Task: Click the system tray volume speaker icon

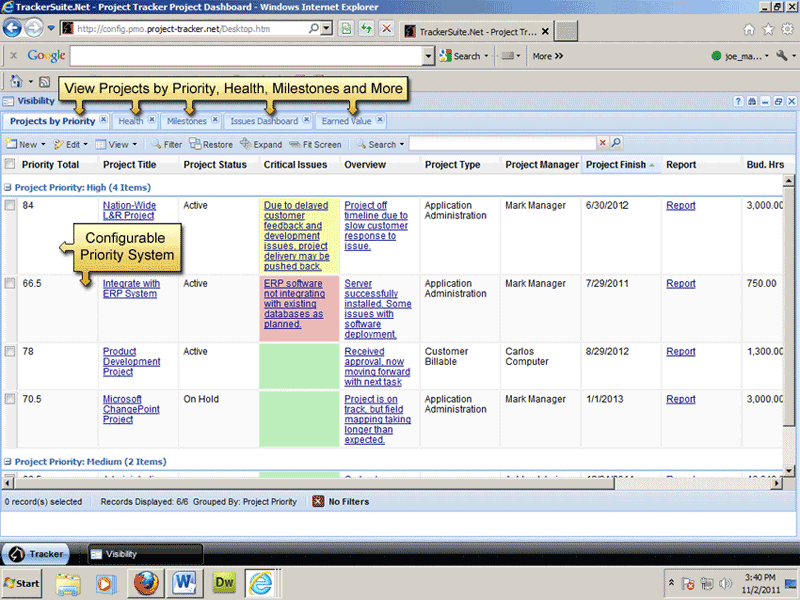Action: (724, 583)
